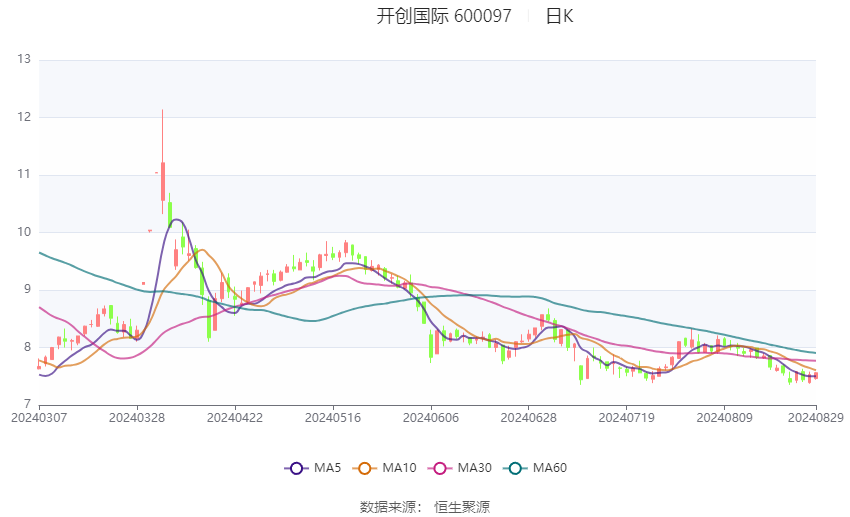Screen dimensions: 850x517
Task: Click the chart title 开创国际 600097
Action: tap(444, 16)
